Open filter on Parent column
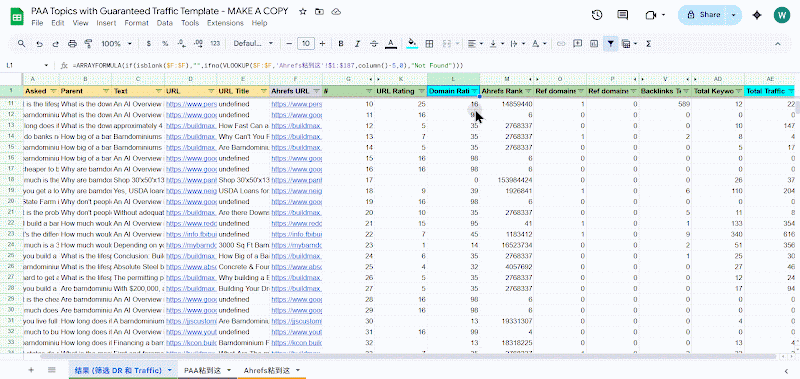The image size is (800, 379). pyautogui.click(x=106, y=91)
